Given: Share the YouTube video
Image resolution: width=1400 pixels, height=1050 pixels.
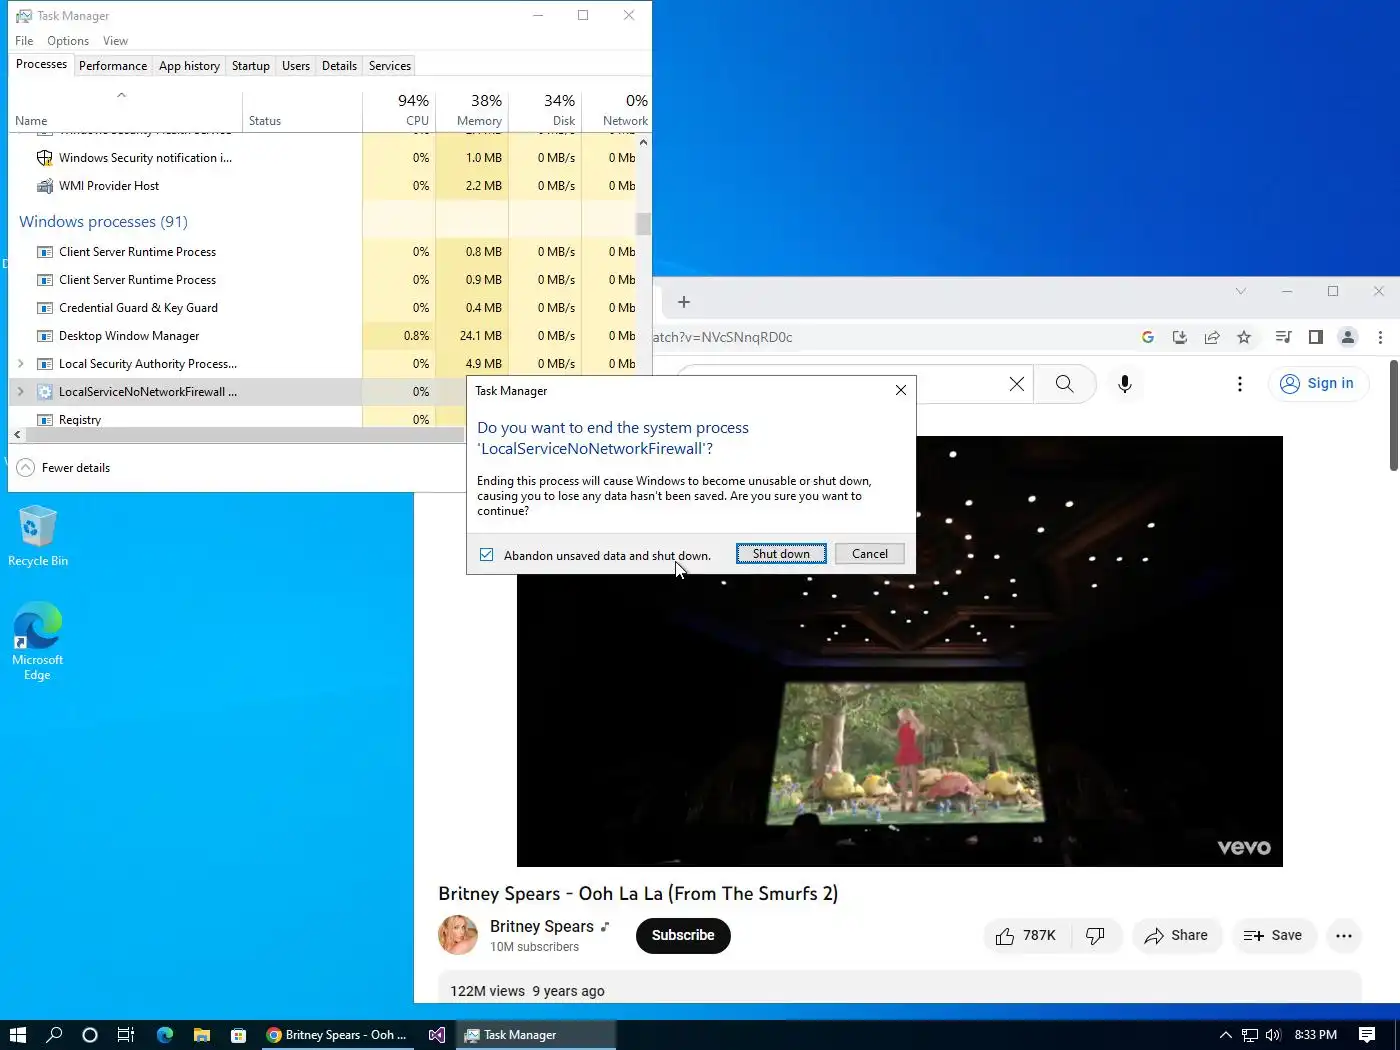Looking at the screenshot, I should click(1177, 936).
